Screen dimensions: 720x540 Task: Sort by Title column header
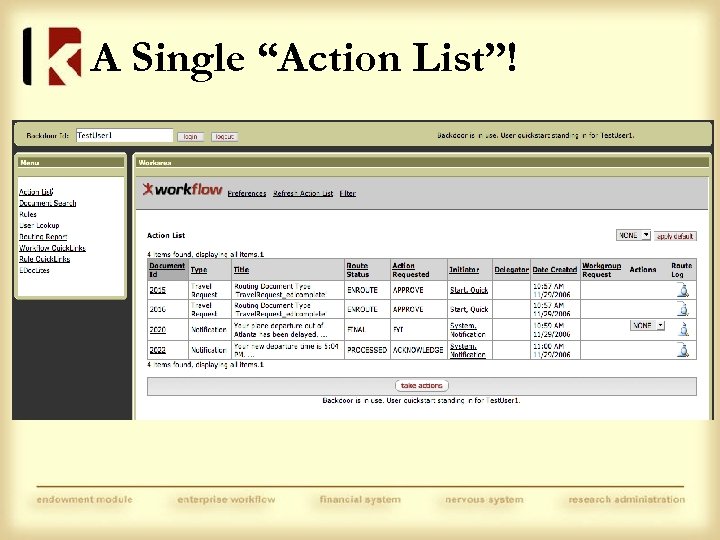pos(241,270)
